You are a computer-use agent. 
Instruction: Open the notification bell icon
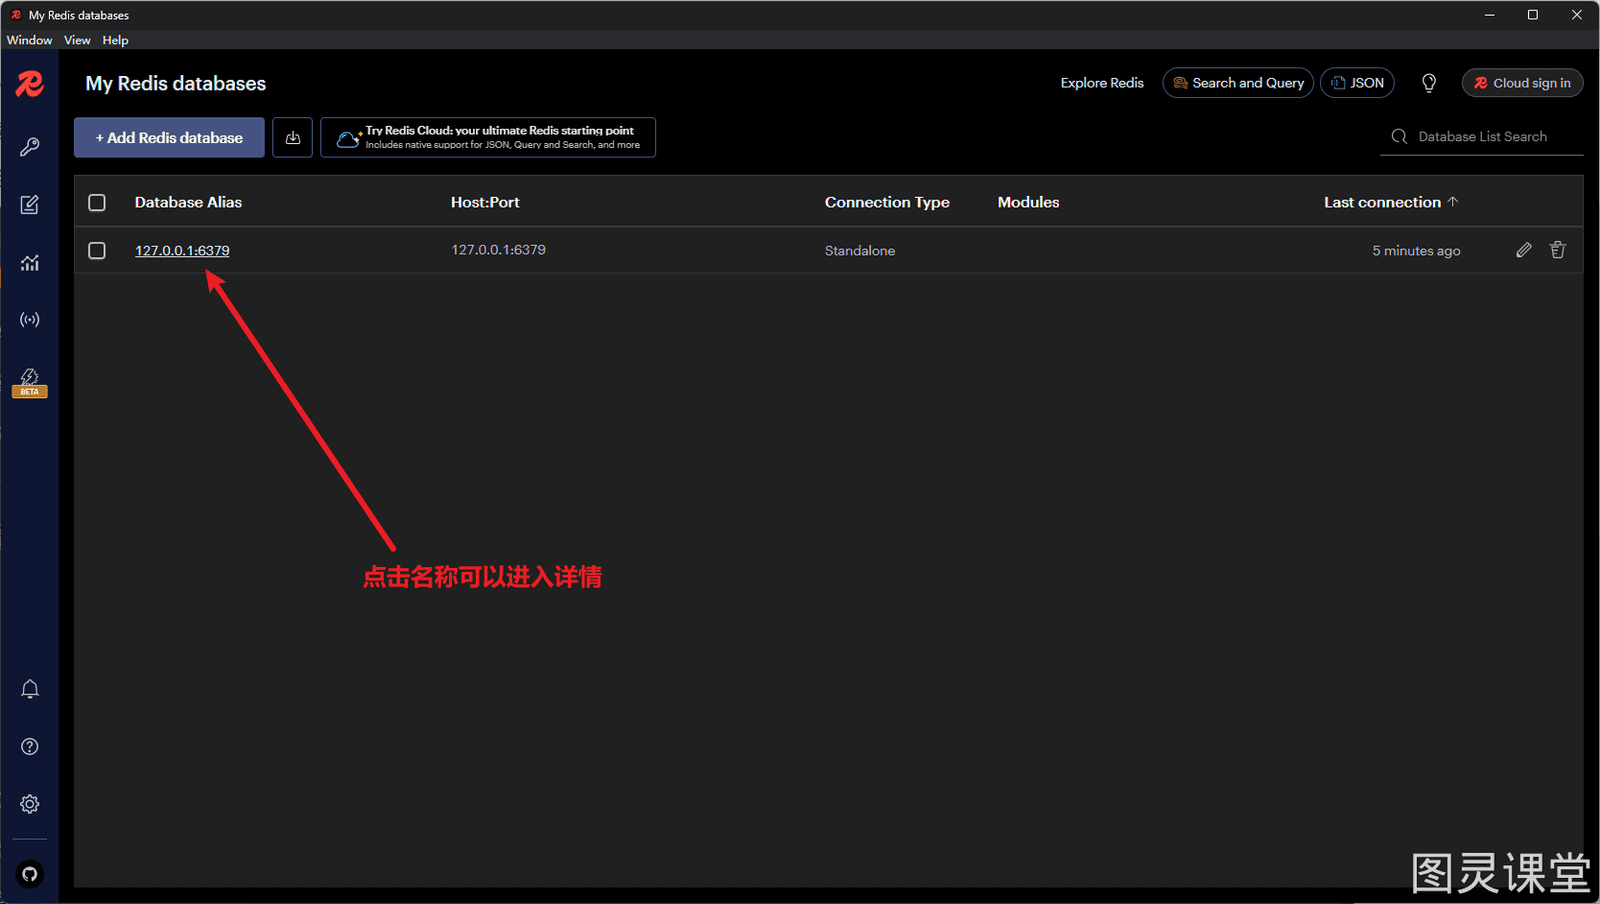30,689
